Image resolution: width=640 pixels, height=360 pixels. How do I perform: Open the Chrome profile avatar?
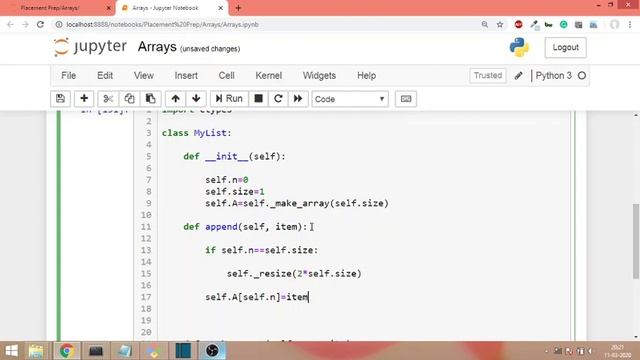coord(614,24)
